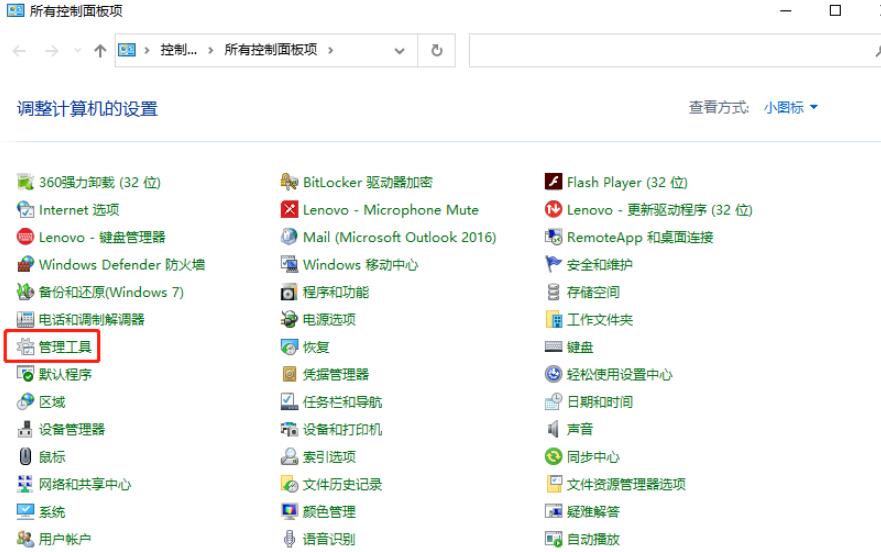The height and width of the screenshot is (552, 881).
Task: Click the 控制... breadcrumb item
Action: pyautogui.click(x=179, y=50)
